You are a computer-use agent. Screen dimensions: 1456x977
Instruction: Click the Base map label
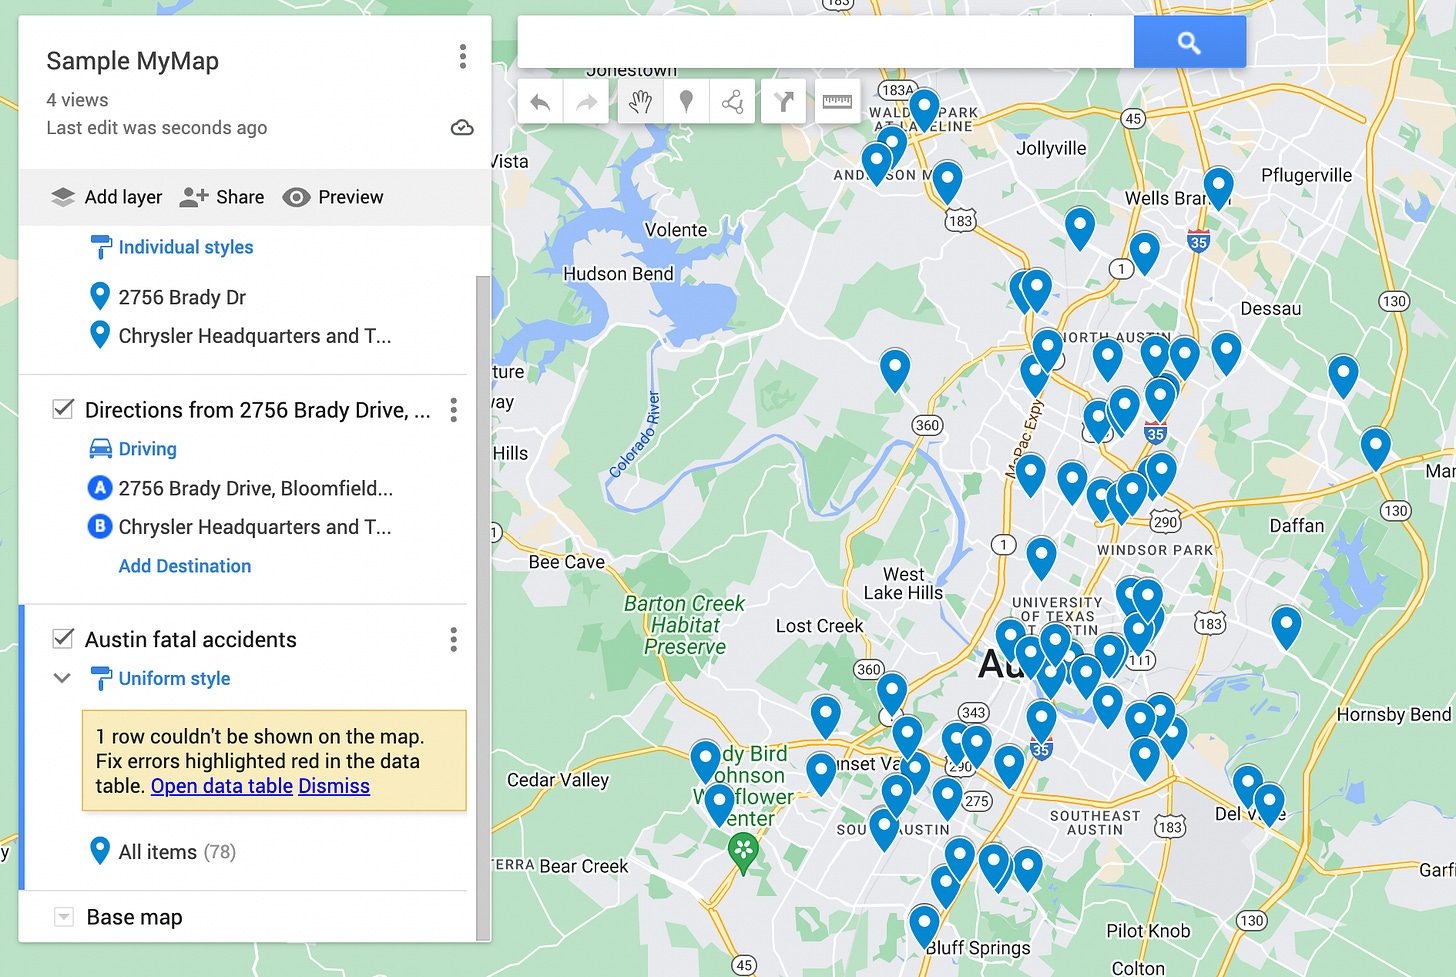[x=135, y=917]
